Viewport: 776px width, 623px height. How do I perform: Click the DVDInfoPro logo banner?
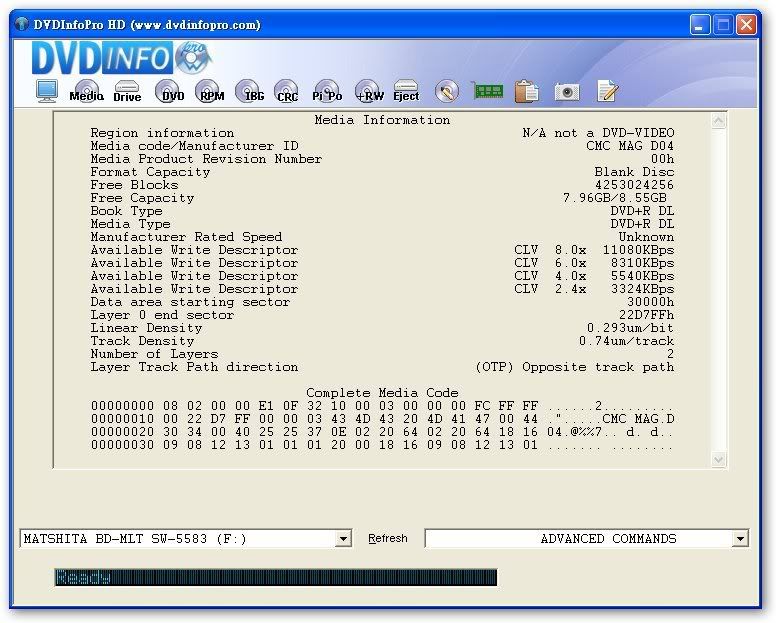(122, 58)
